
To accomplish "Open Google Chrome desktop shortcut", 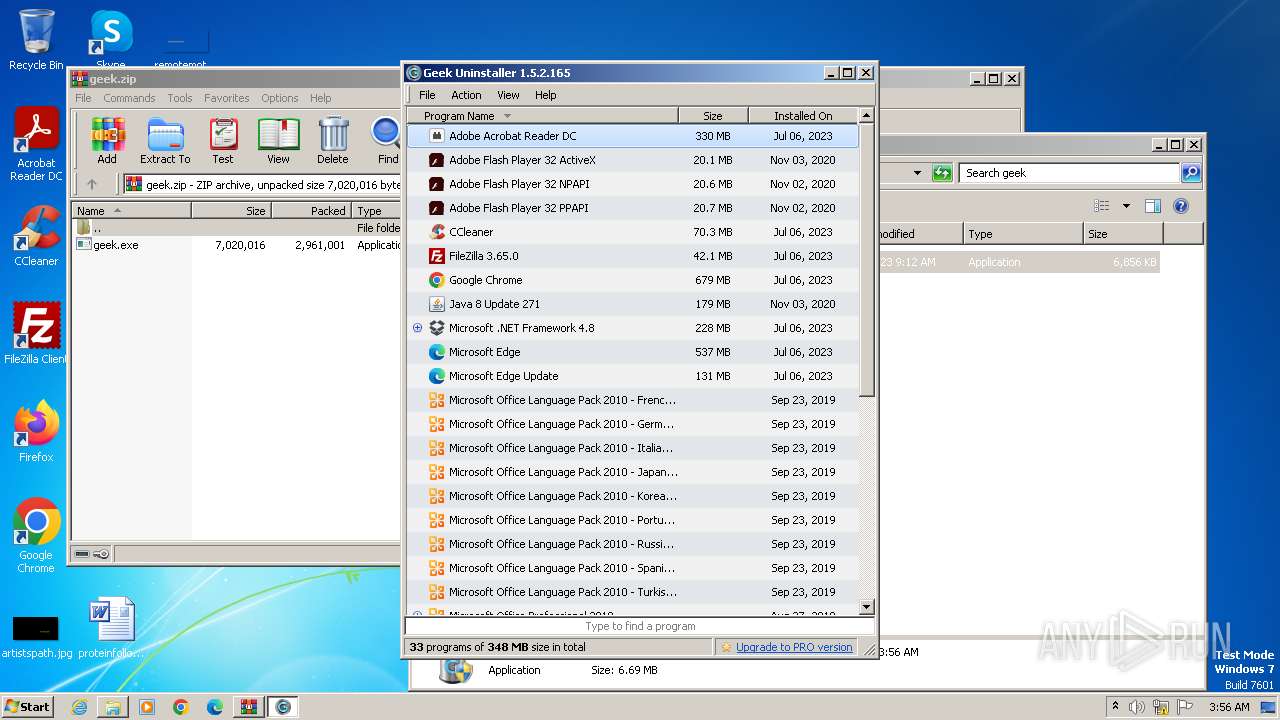I will [36, 535].
